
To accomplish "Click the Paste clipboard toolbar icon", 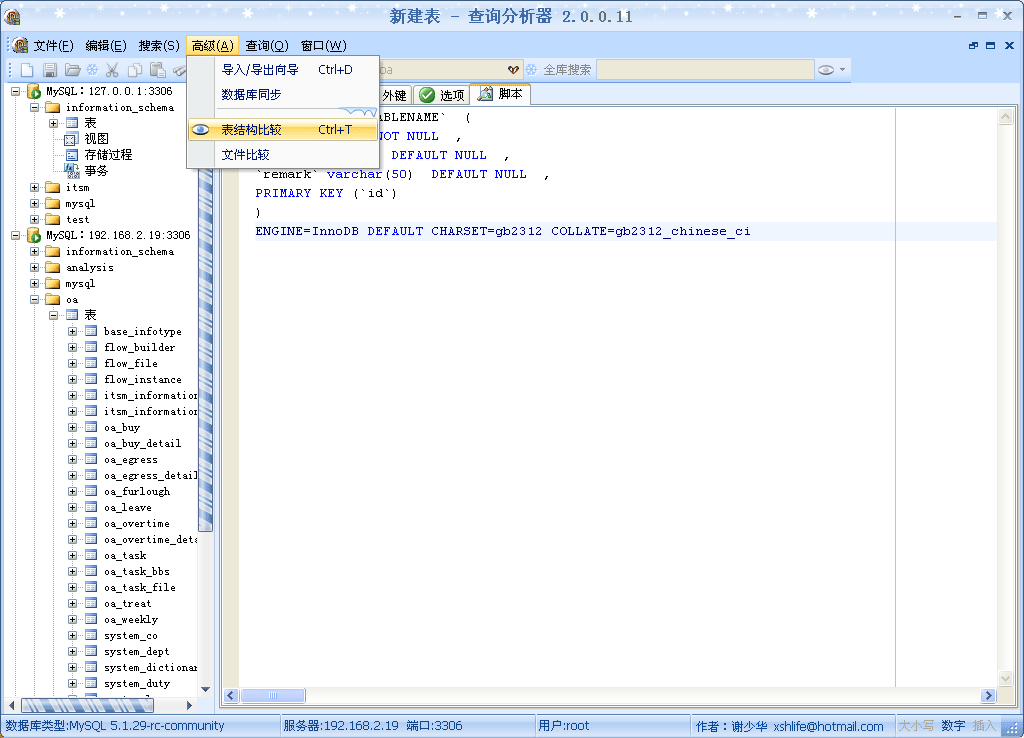I will [157, 70].
